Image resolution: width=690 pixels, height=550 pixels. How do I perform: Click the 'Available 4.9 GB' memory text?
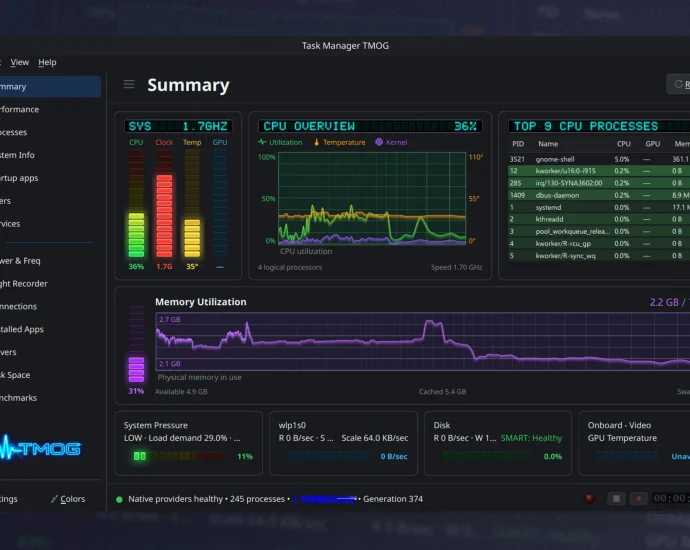(181, 392)
